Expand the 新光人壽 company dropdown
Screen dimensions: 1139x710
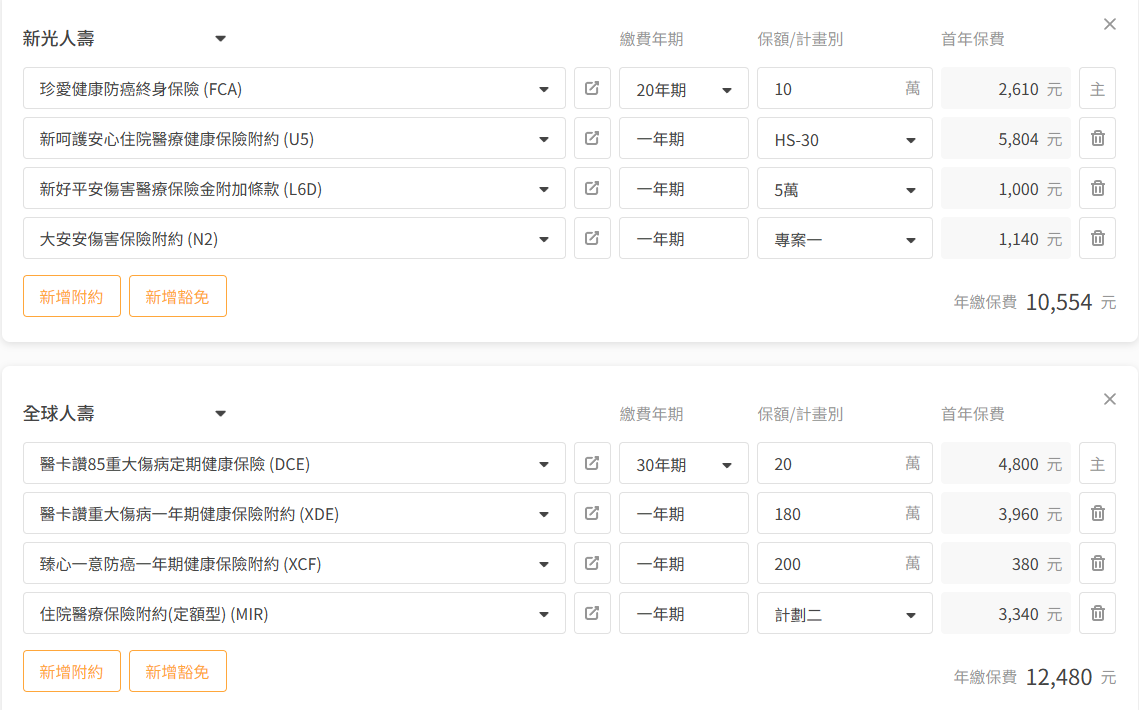pos(221,39)
